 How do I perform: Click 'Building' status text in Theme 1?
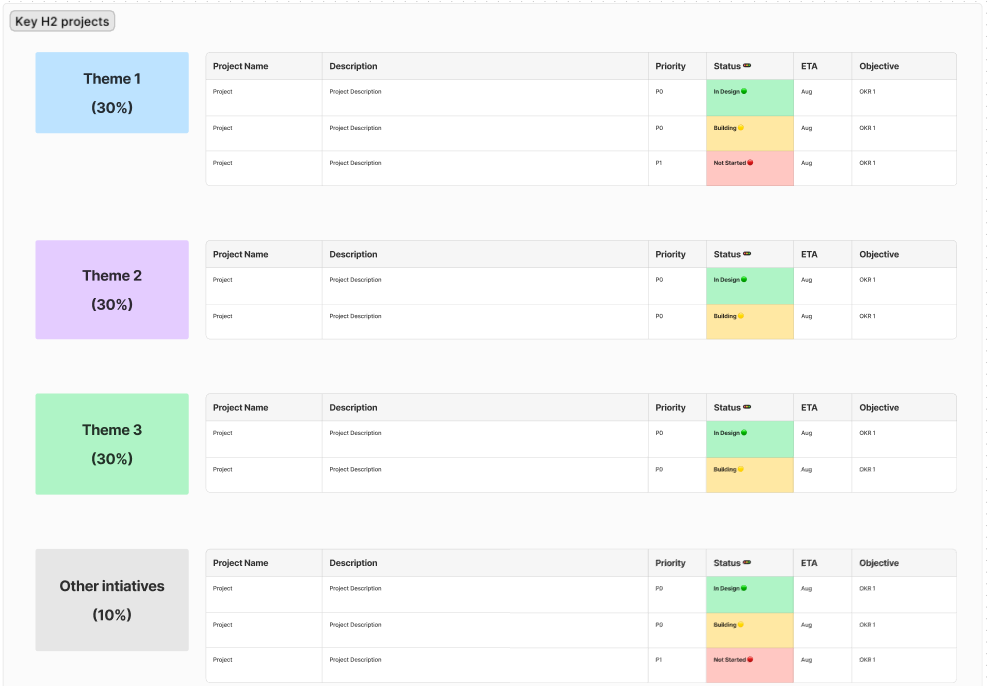click(x=725, y=128)
